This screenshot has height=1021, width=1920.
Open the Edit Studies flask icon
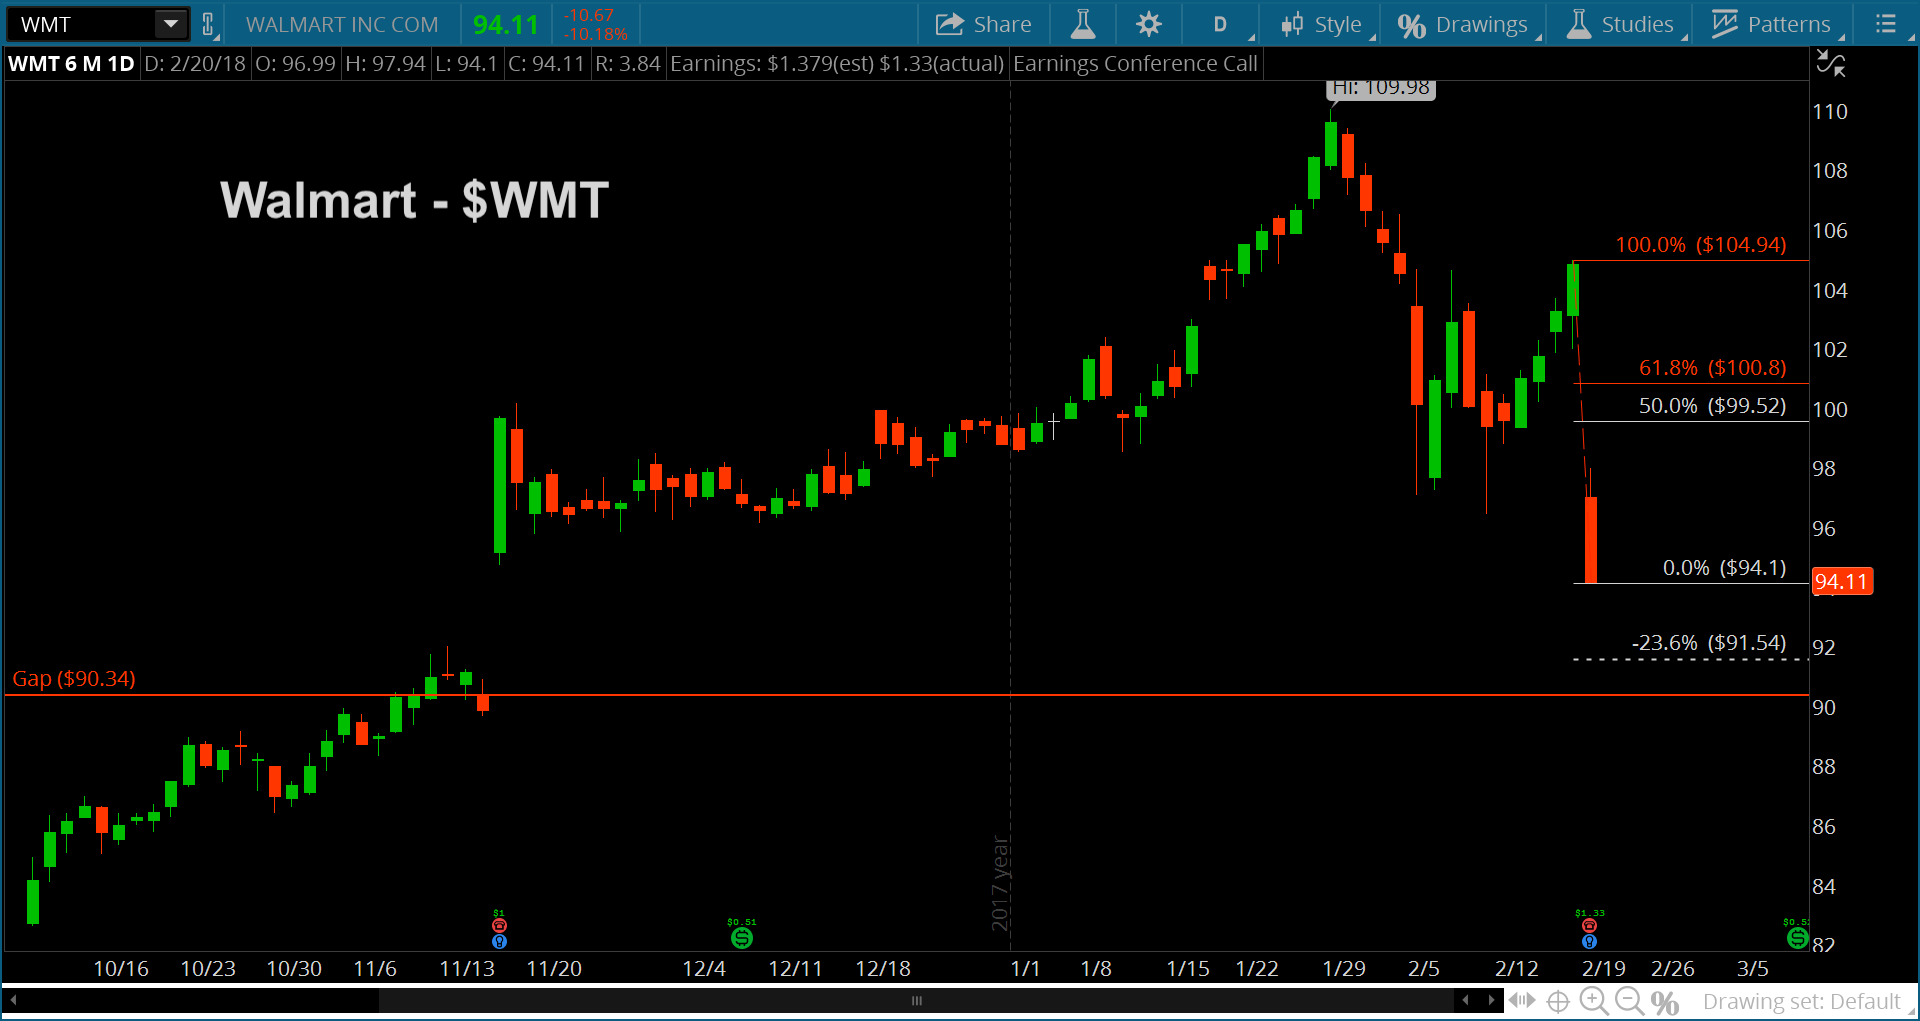pyautogui.click(x=1083, y=24)
